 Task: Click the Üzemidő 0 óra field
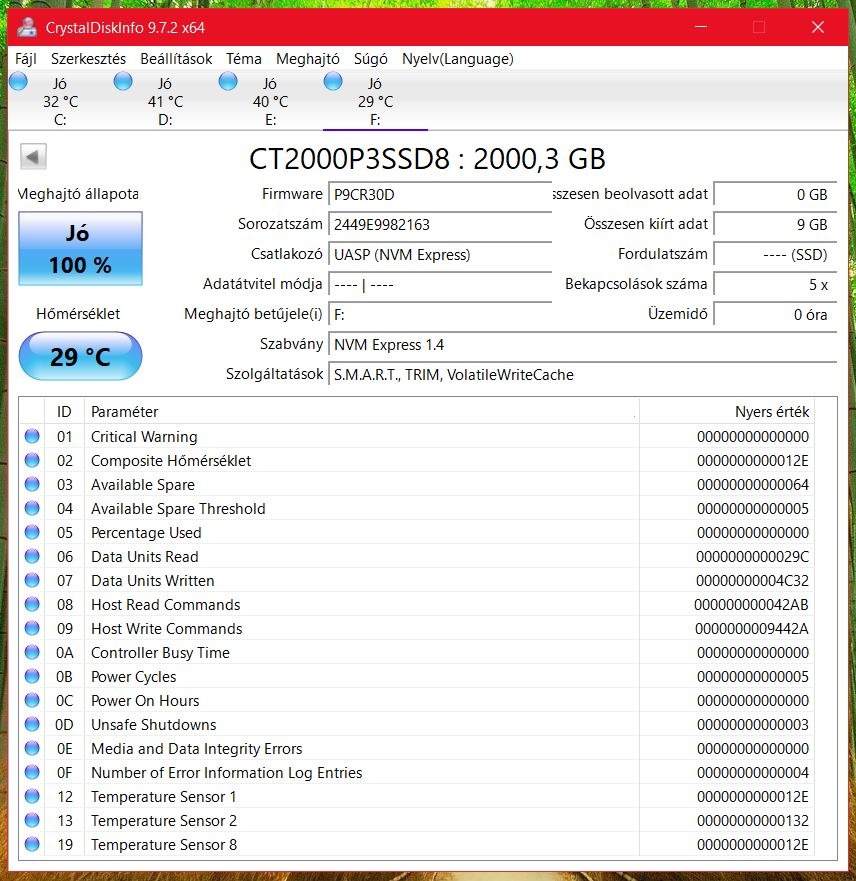pos(775,315)
